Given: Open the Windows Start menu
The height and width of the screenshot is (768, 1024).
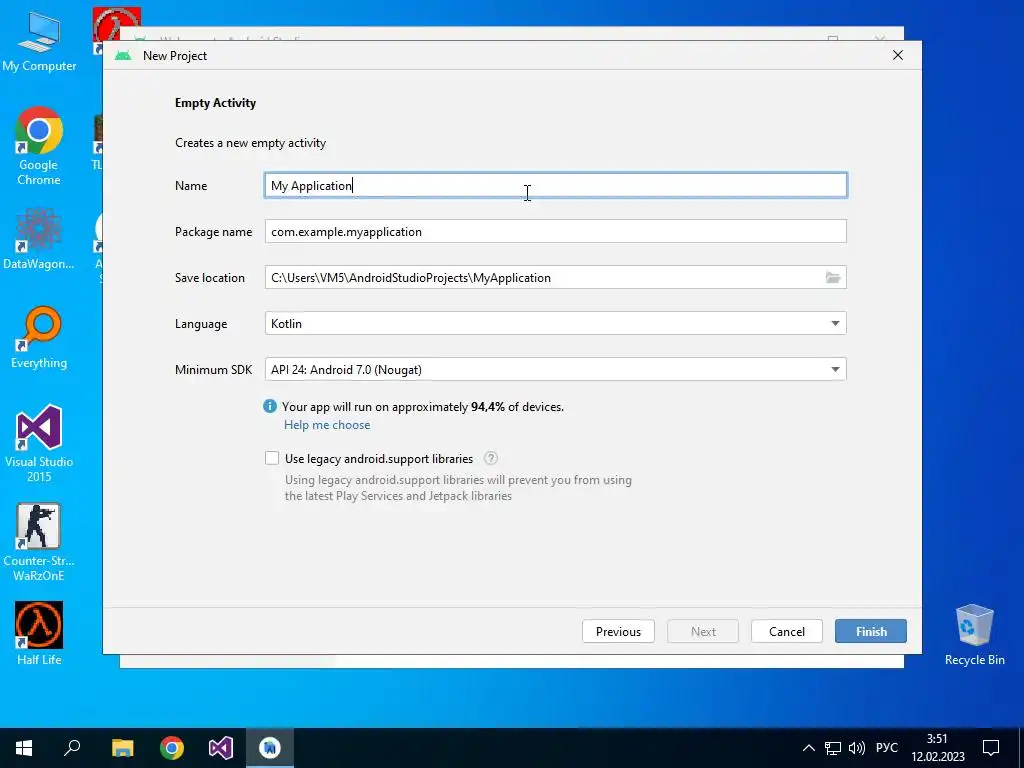Looking at the screenshot, I should click(x=24, y=748).
